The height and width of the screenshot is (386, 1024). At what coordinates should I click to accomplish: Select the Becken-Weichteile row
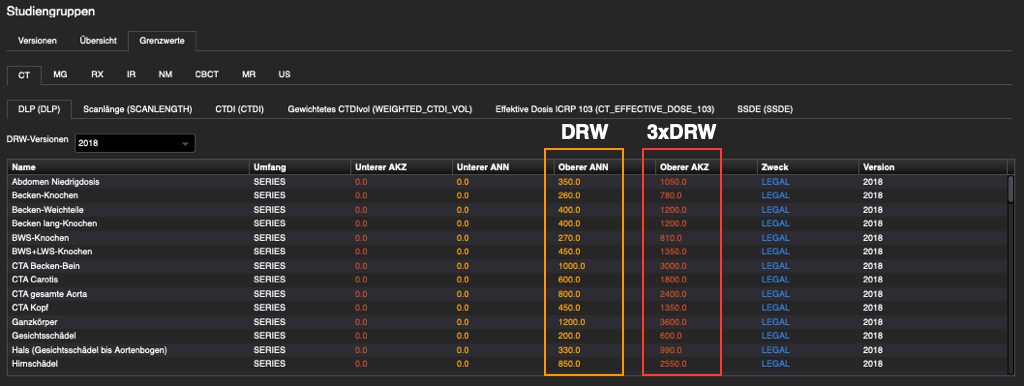507,210
